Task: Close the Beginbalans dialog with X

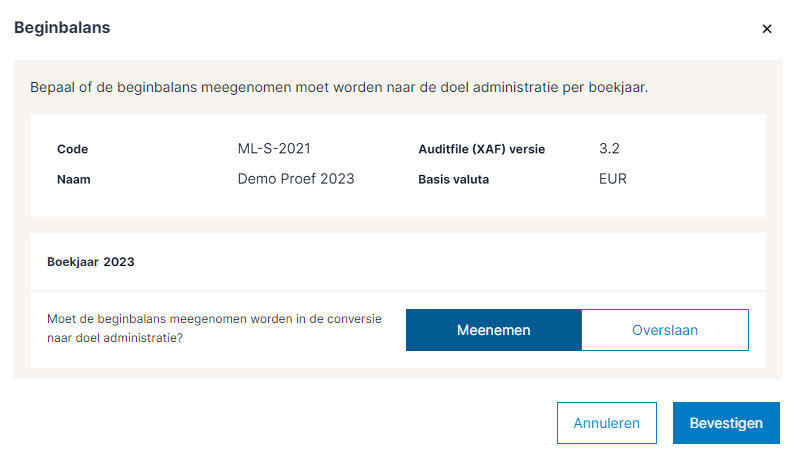Action: (x=767, y=29)
